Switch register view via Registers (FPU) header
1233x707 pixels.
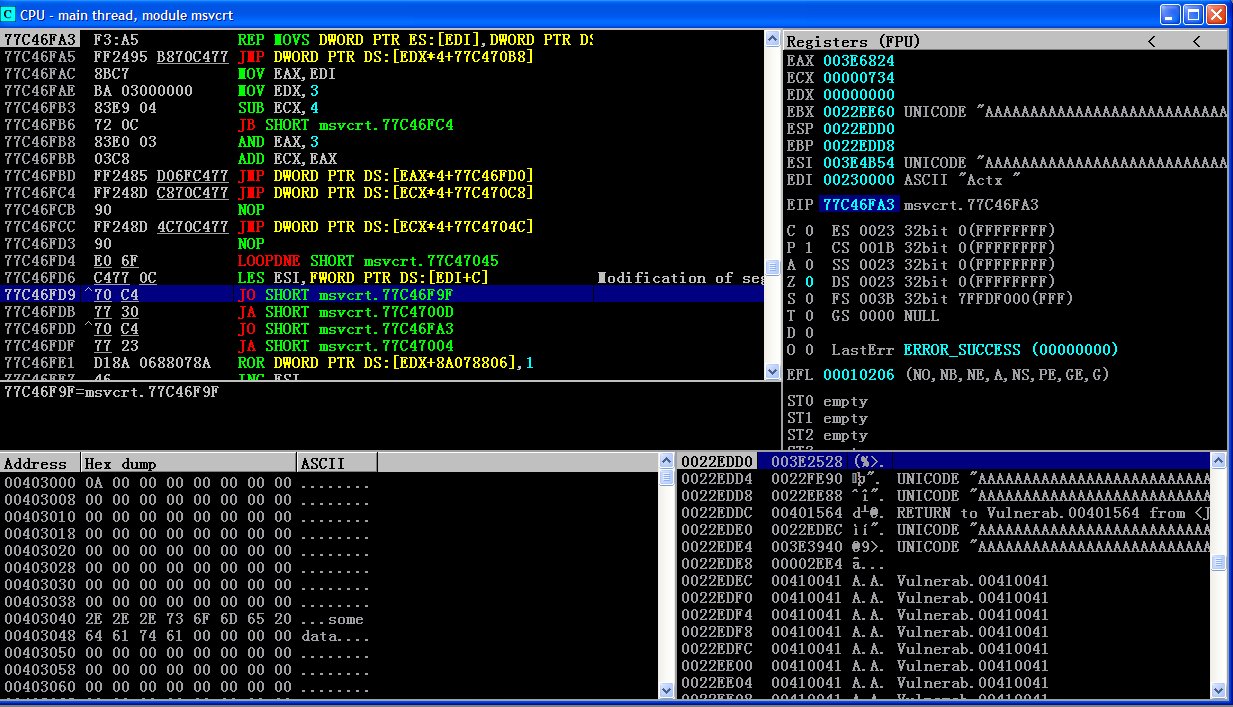[x=853, y=41]
